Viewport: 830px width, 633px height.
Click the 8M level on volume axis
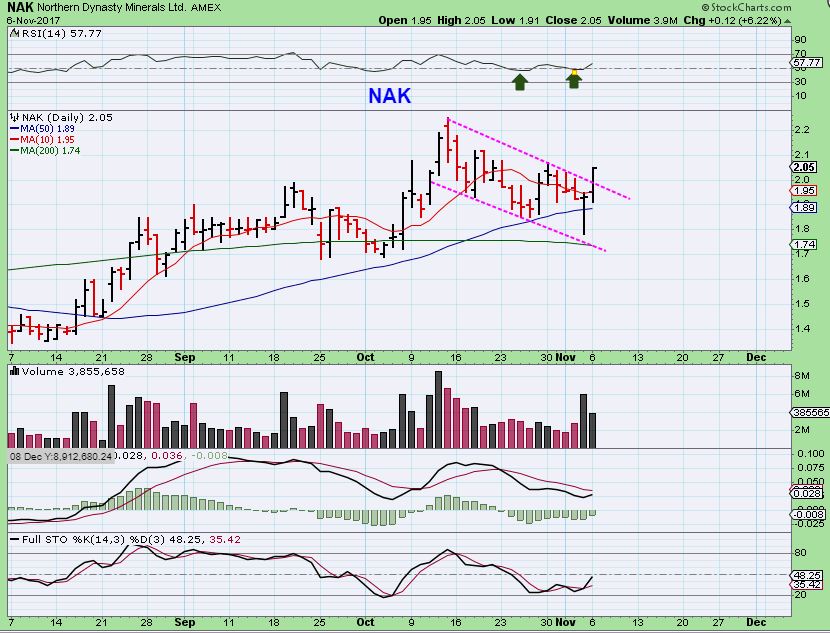coord(802,376)
